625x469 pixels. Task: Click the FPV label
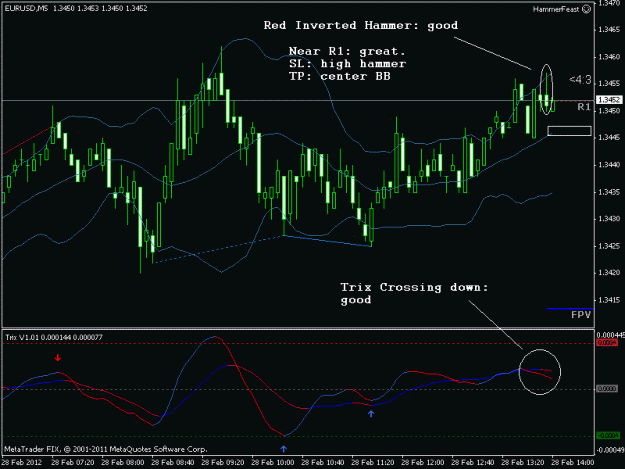[x=581, y=315]
